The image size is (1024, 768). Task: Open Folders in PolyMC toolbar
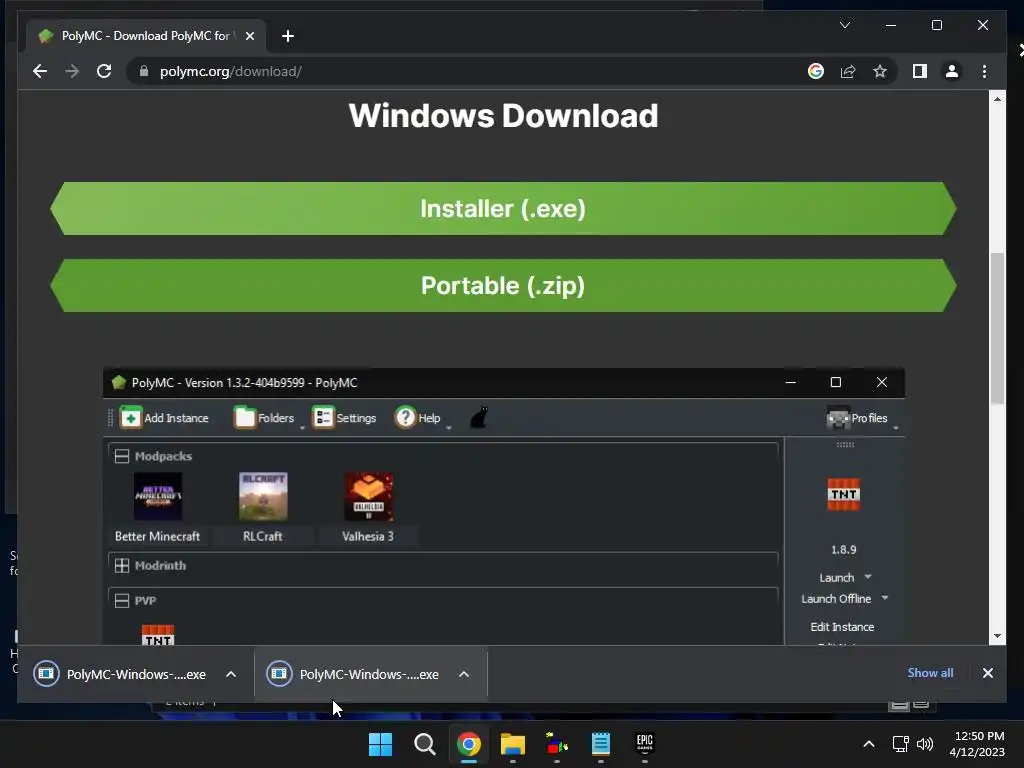[264, 417]
